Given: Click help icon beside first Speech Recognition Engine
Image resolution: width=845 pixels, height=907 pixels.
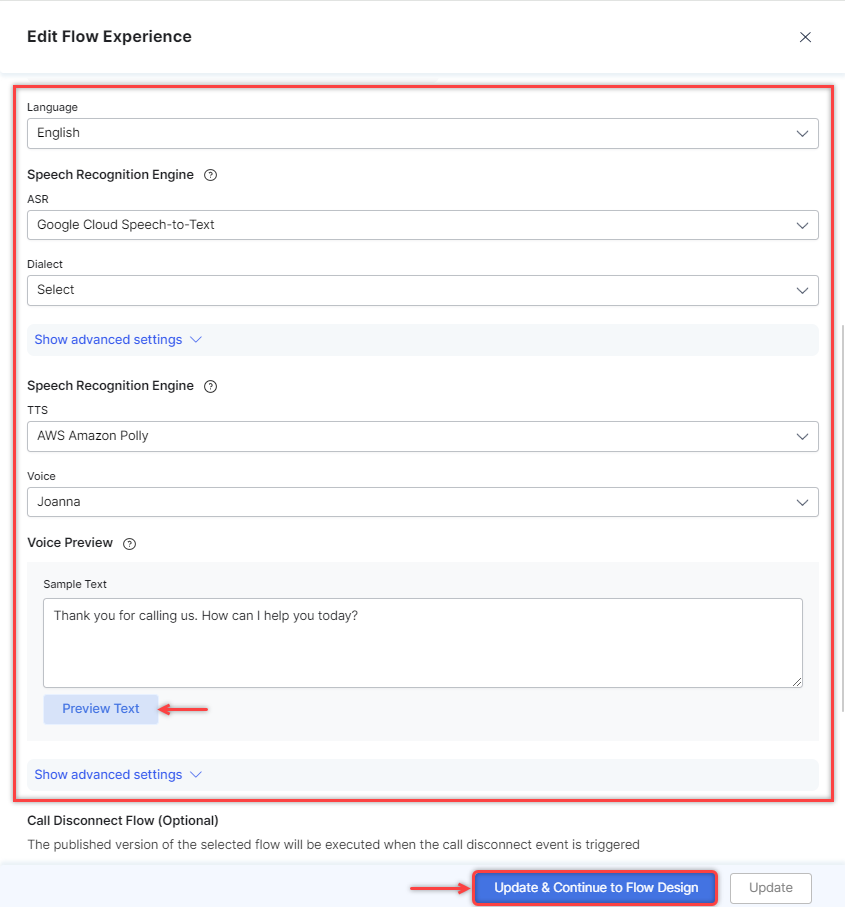Looking at the screenshot, I should [x=211, y=175].
